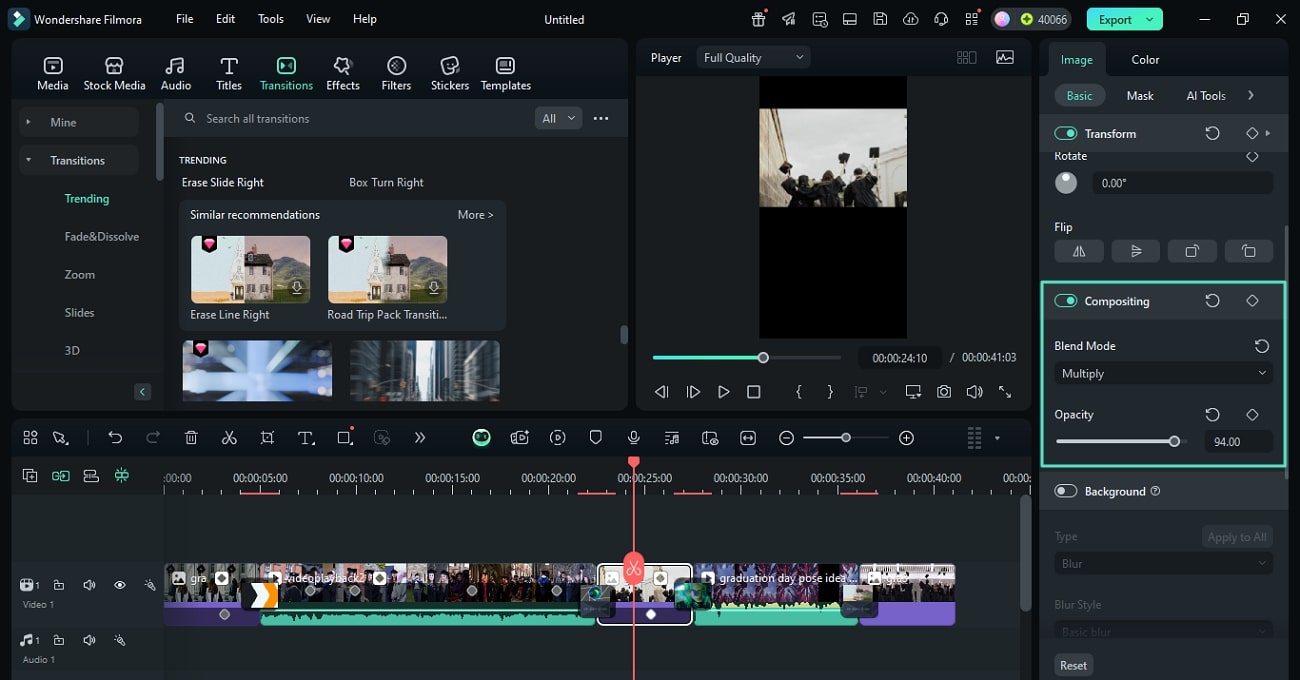Click the undo arrow in timeline toolbar
Image resolution: width=1300 pixels, height=680 pixels.
point(115,438)
